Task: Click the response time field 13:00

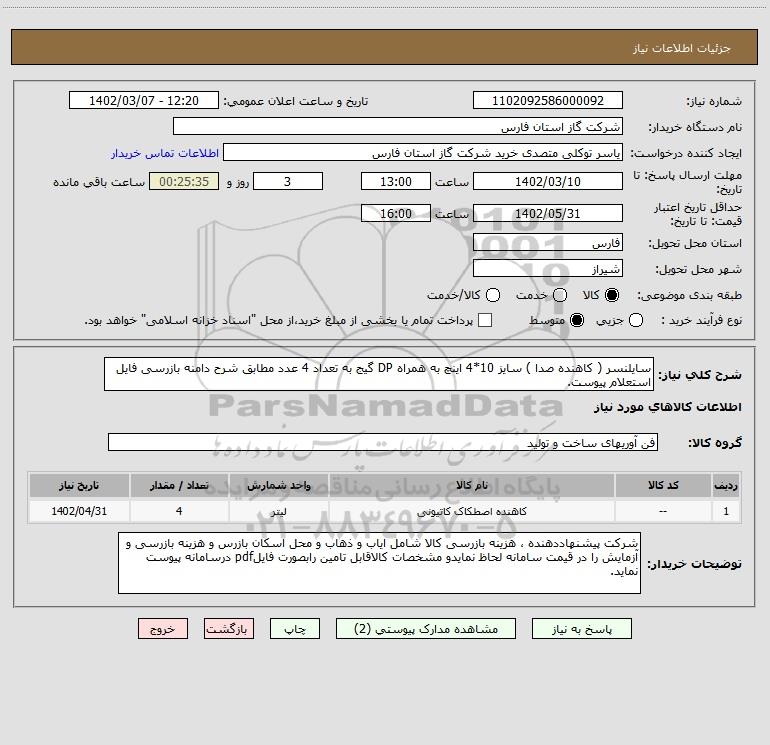Action: (396, 182)
